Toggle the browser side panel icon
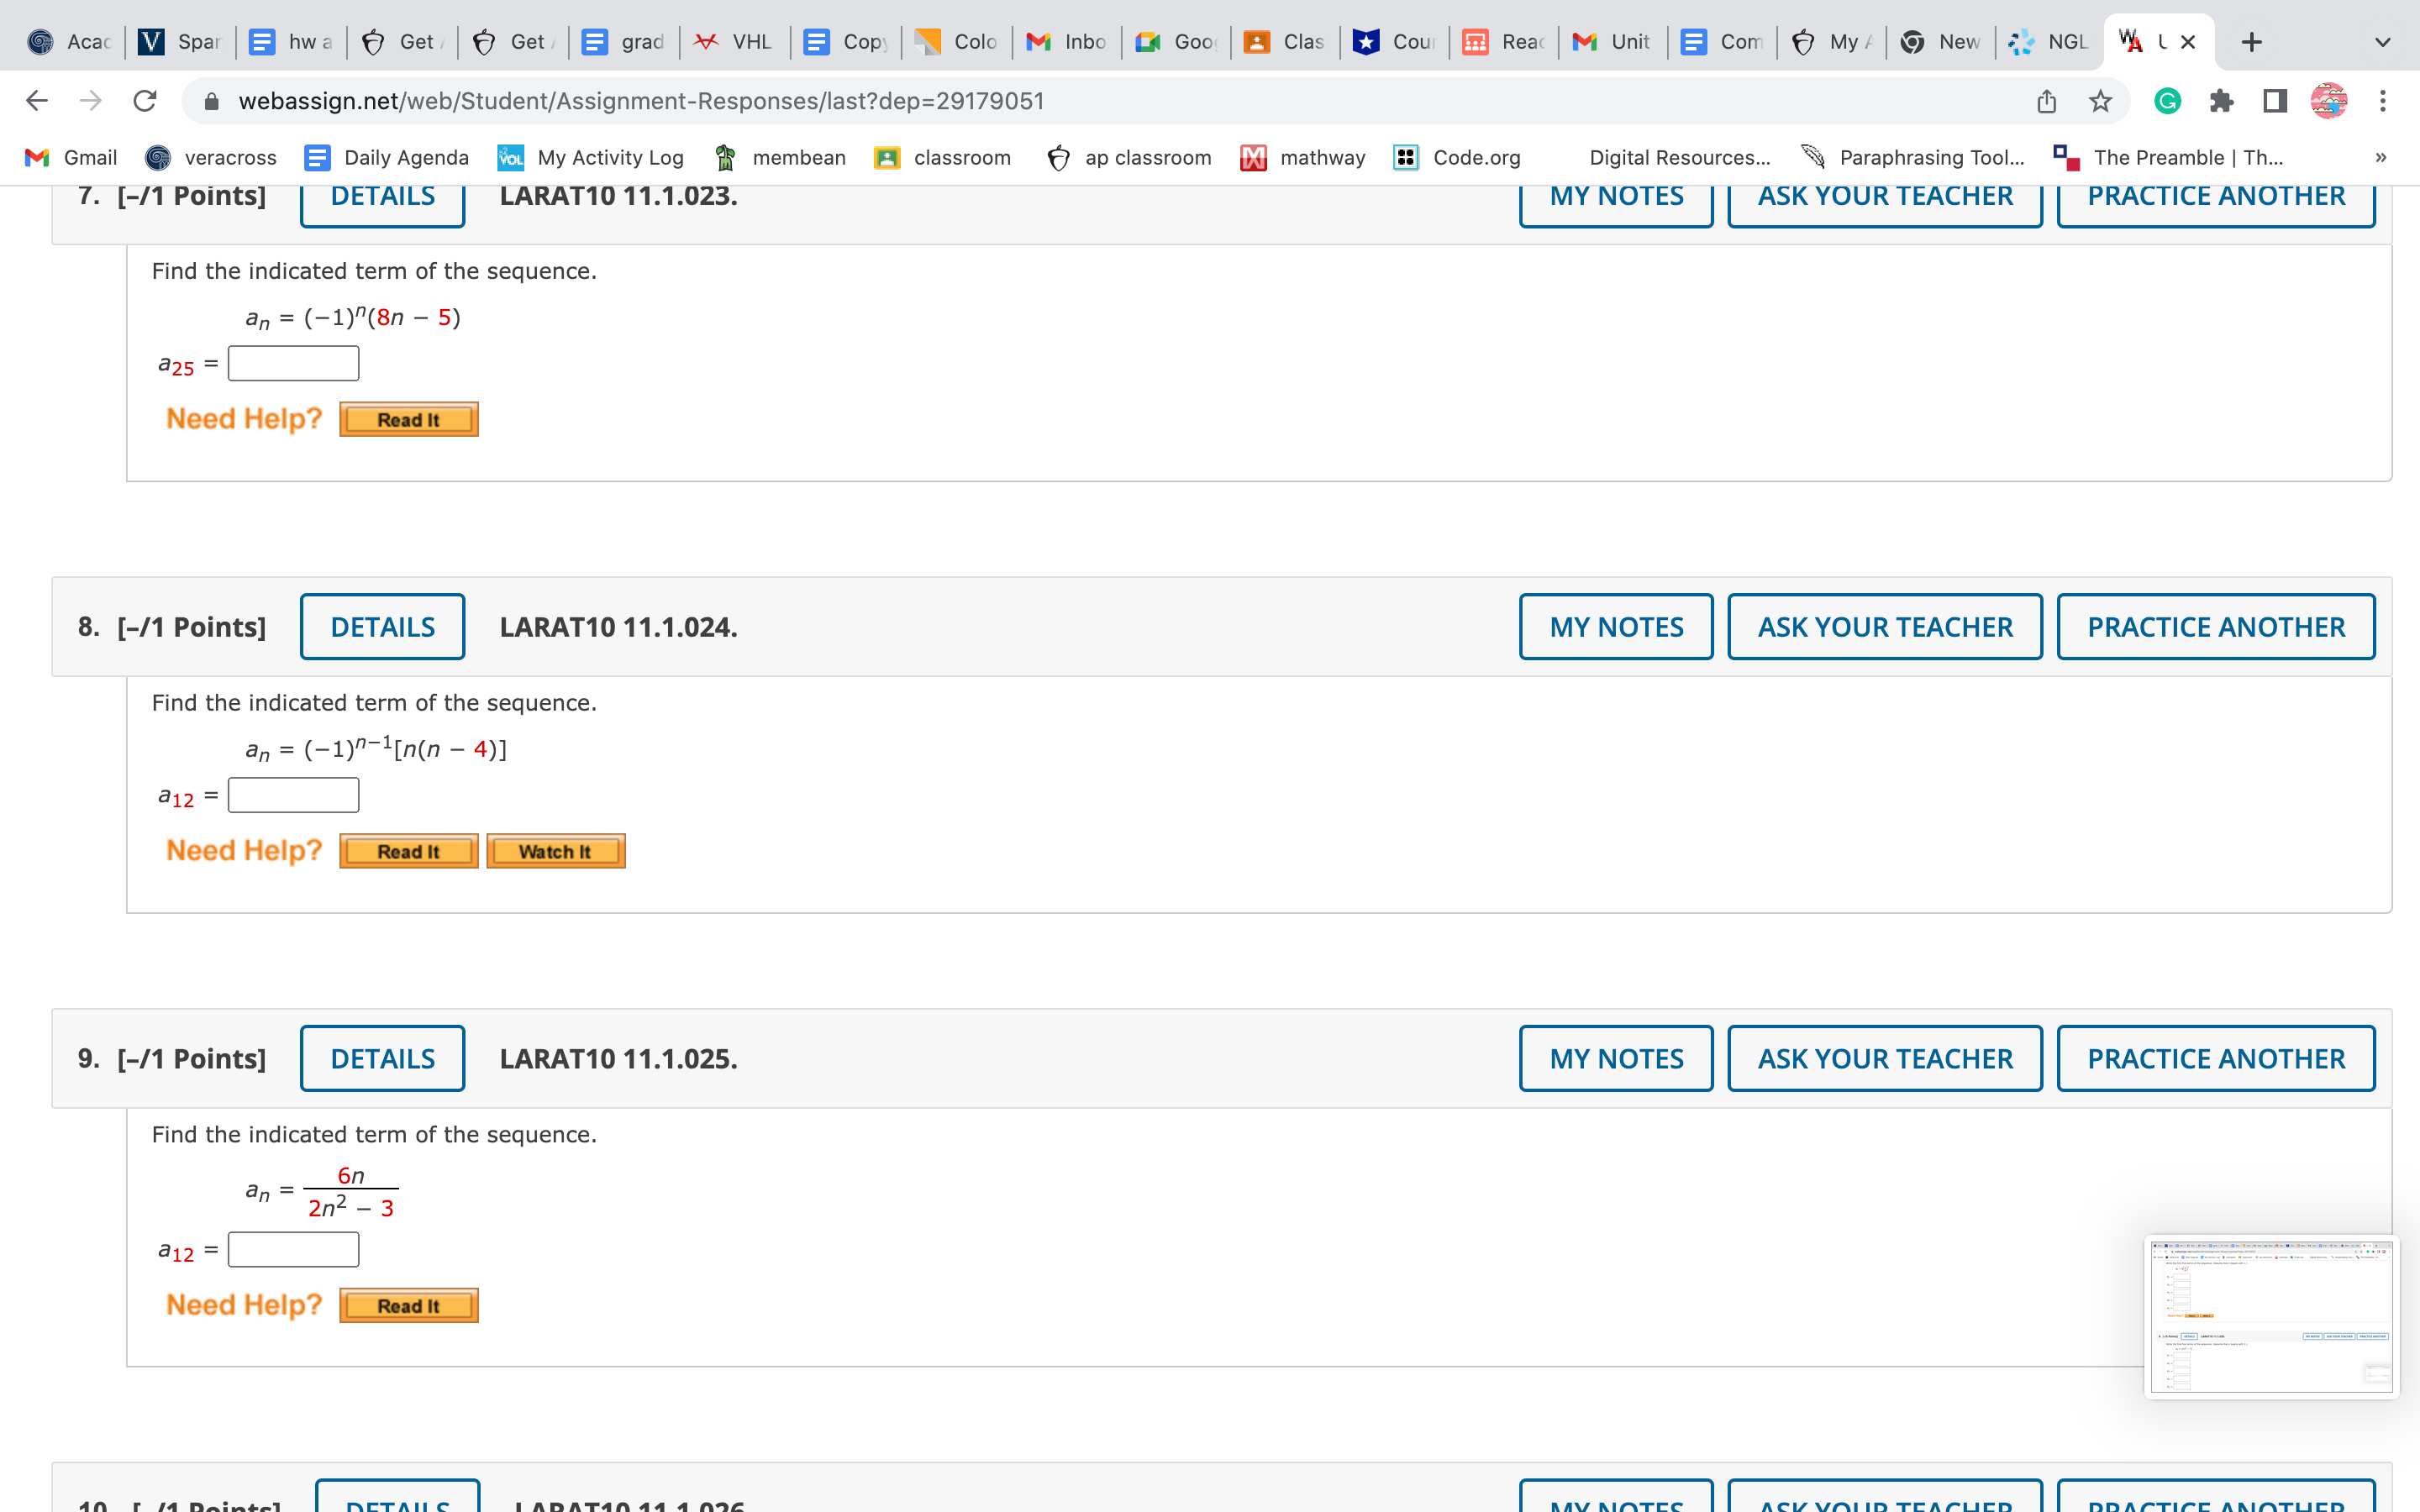 [x=2275, y=101]
